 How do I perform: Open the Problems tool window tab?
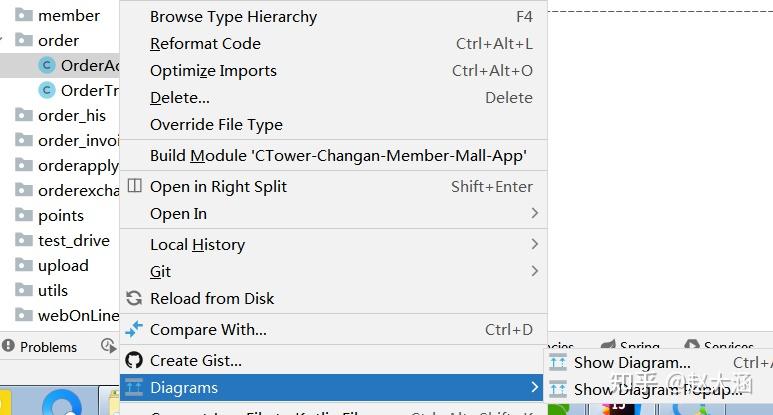pos(48,347)
